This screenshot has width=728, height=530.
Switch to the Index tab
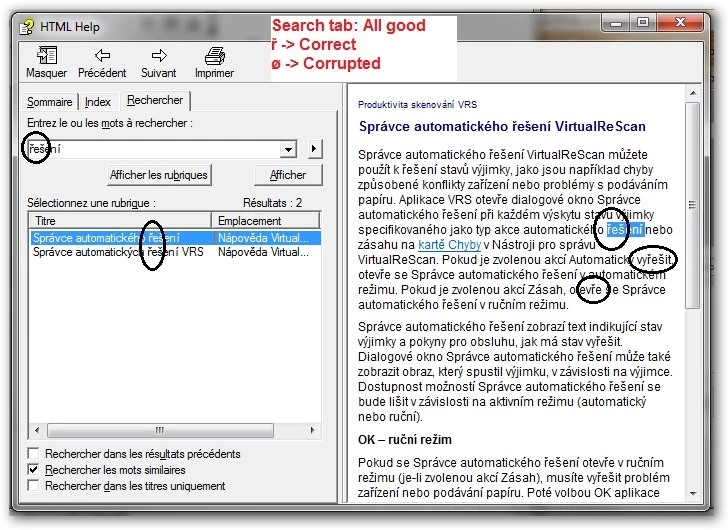pyautogui.click(x=98, y=102)
